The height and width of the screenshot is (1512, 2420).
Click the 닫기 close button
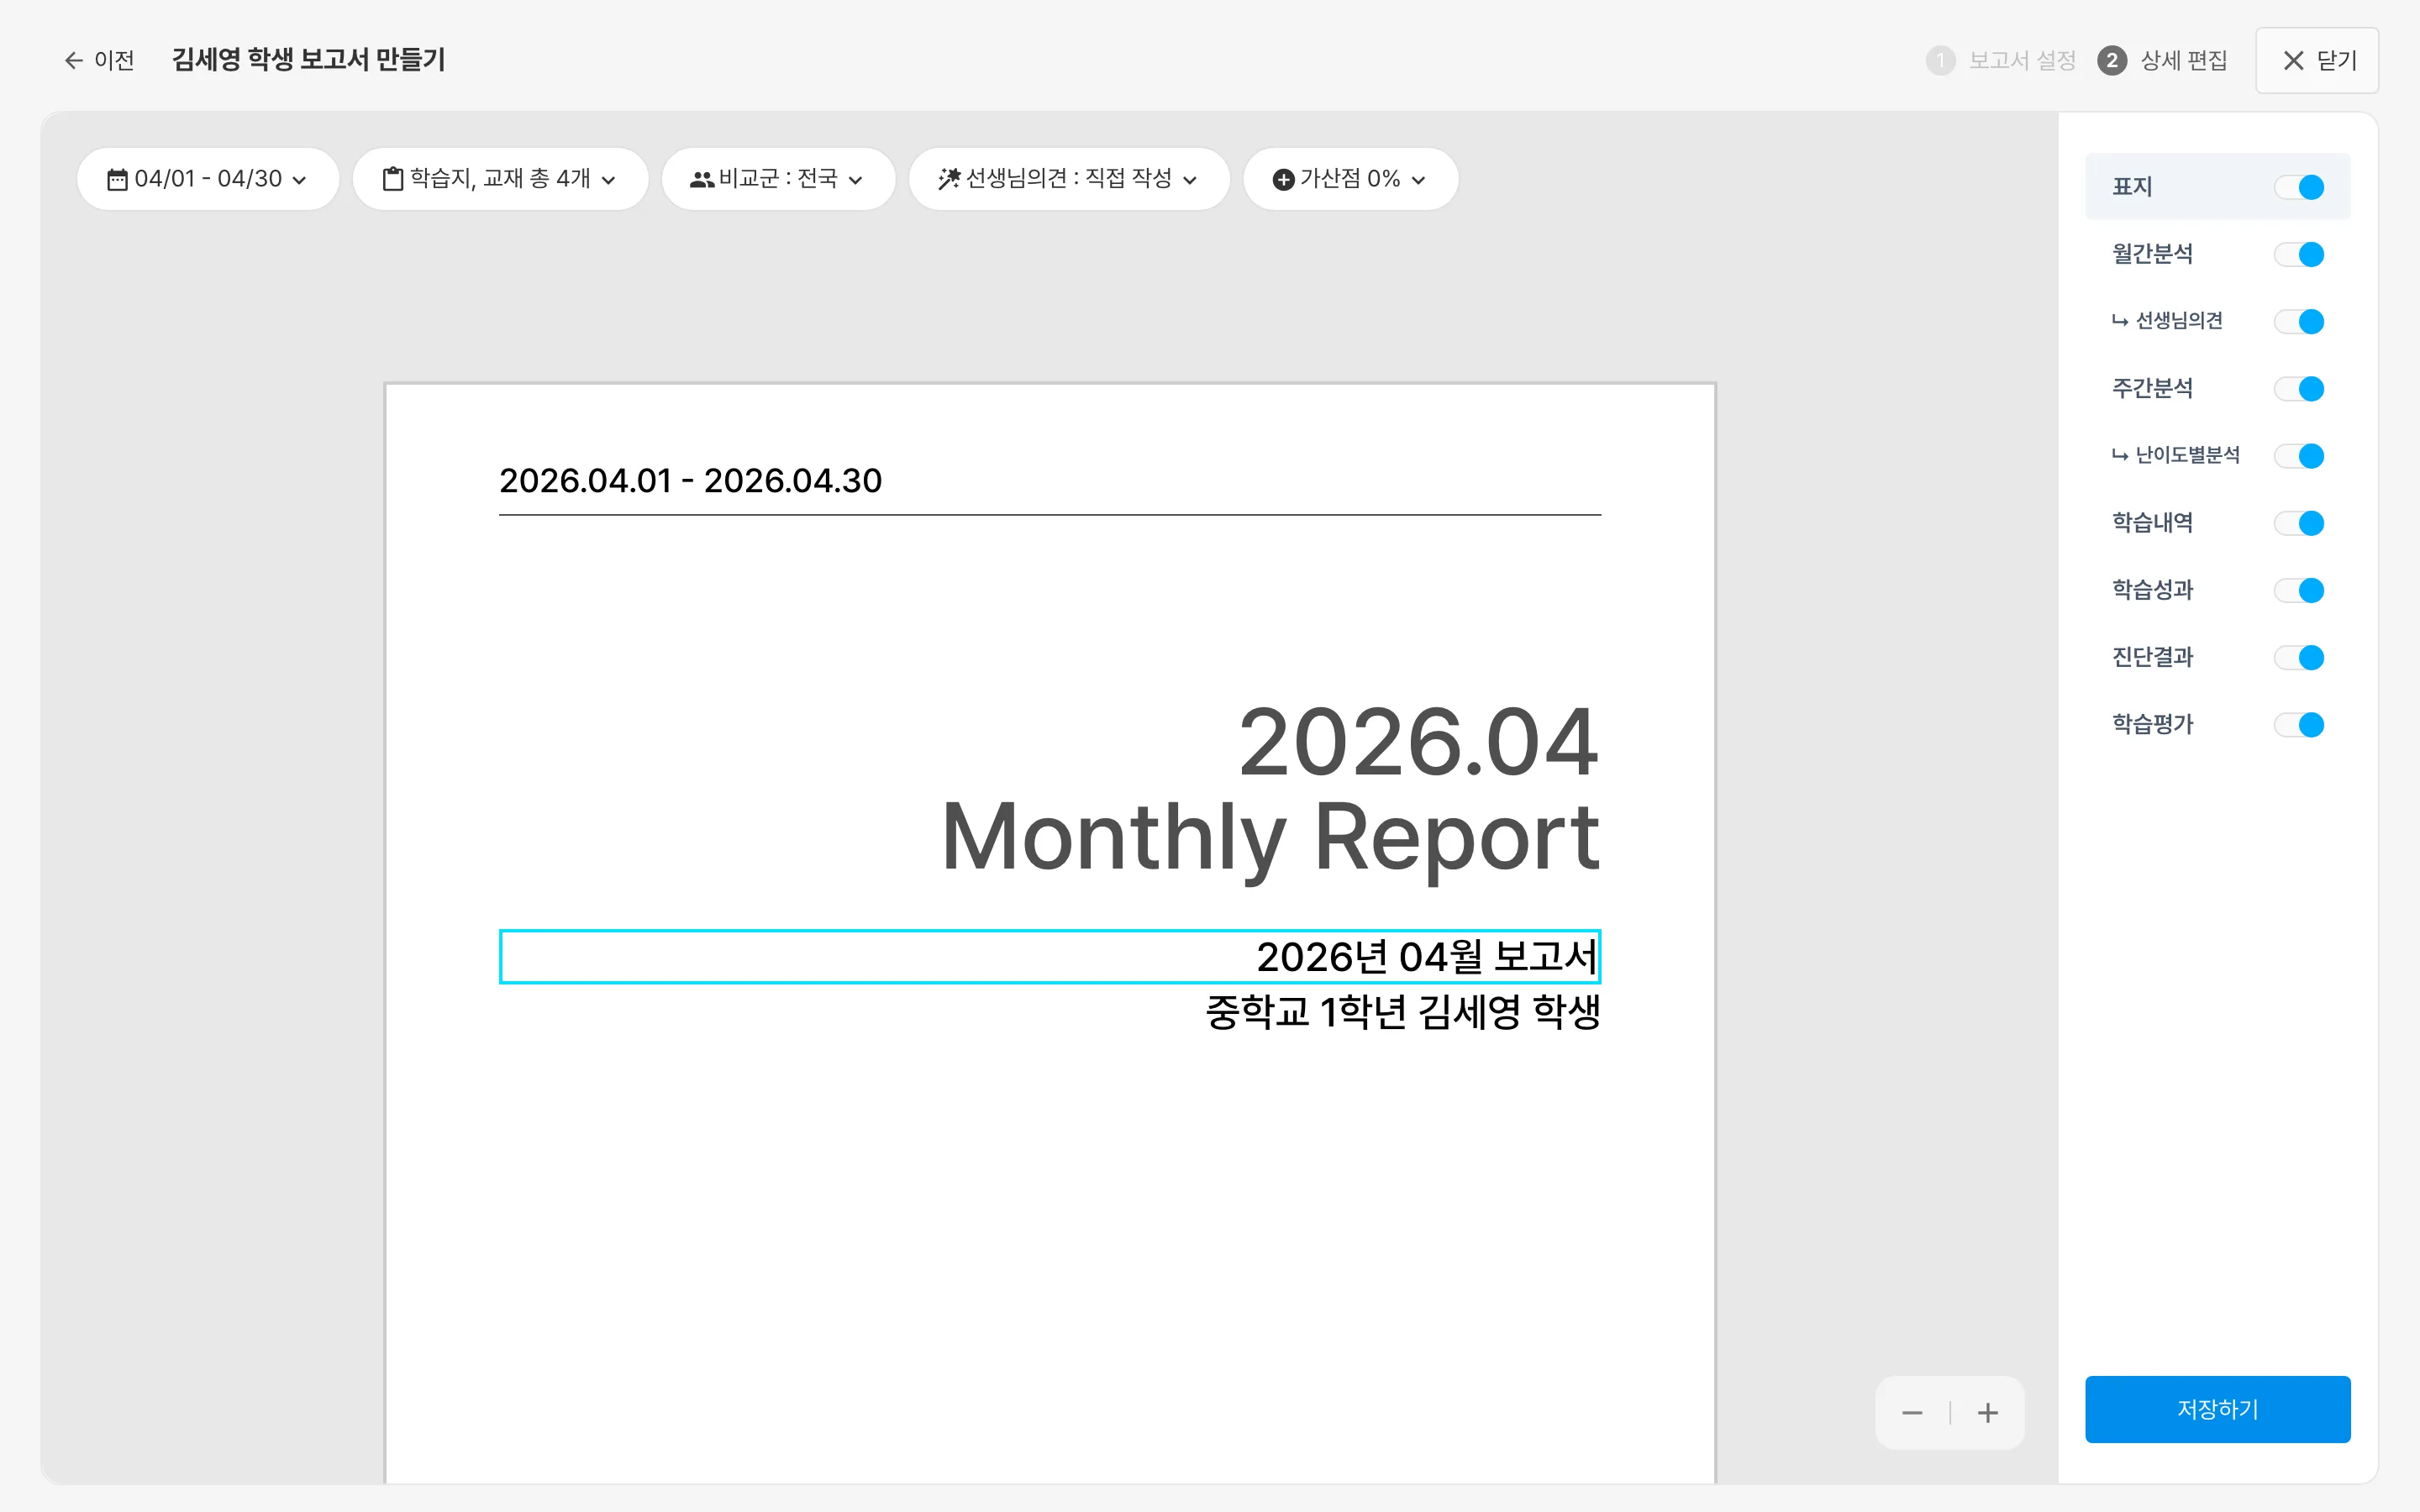(x=2317, y=60)
